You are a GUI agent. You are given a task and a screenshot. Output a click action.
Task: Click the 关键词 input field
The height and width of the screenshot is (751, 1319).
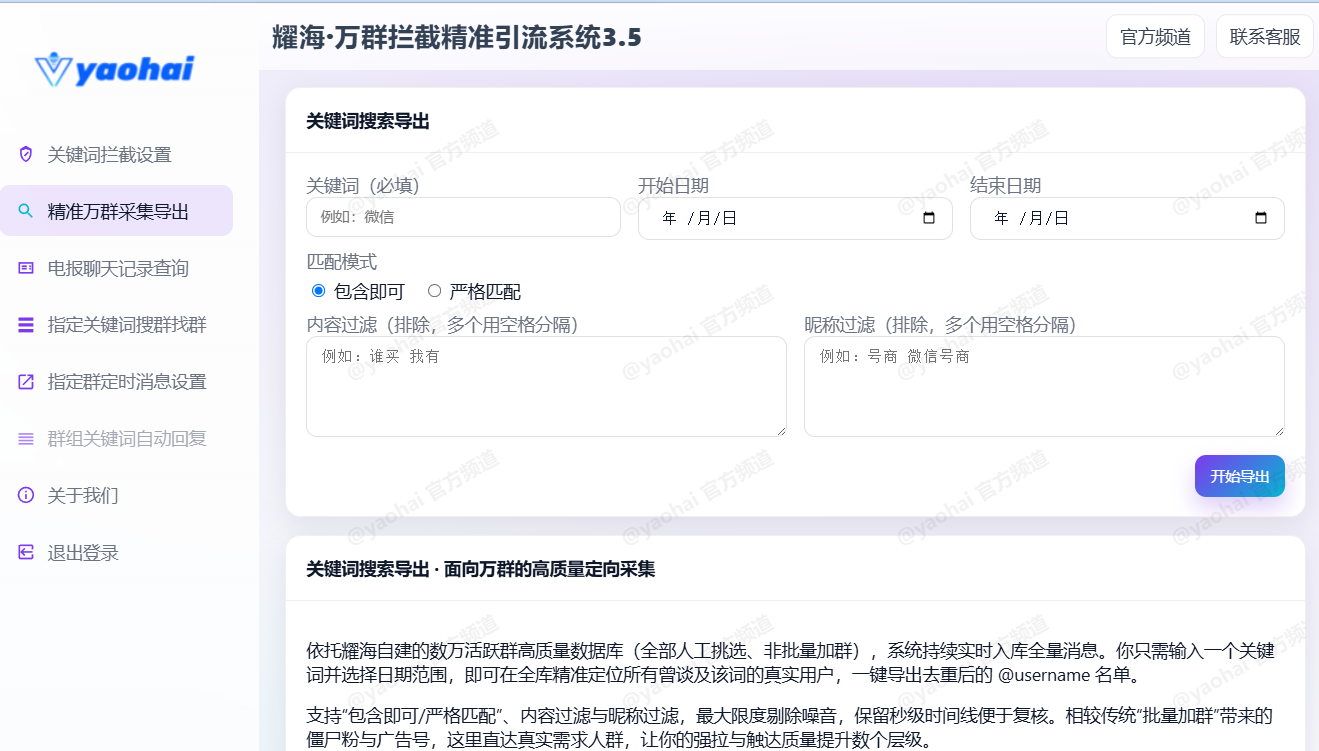pyautogui.click(x=463, y=217)
